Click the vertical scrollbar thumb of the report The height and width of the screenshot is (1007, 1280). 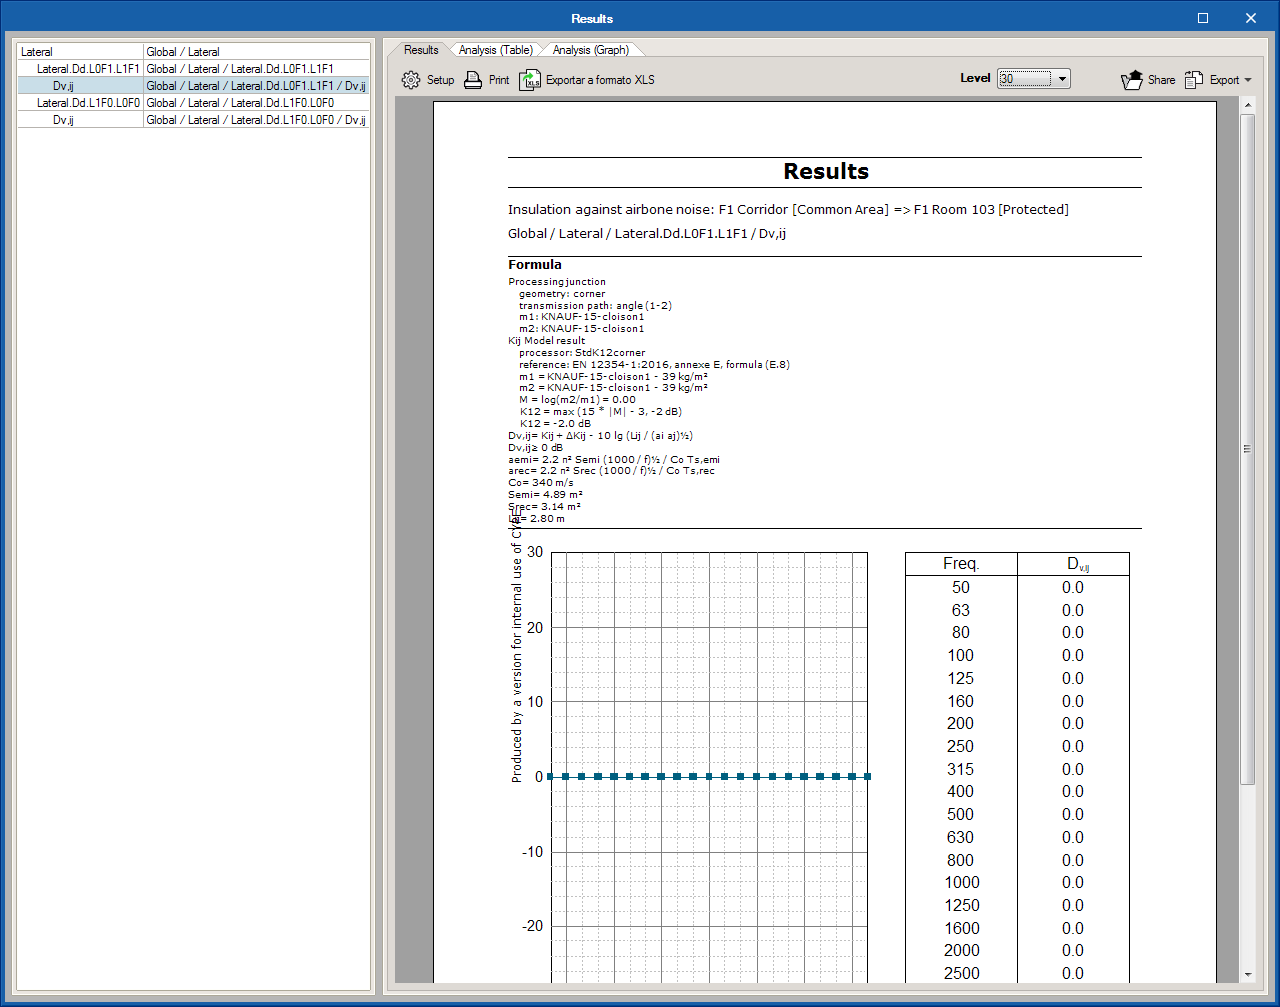1247,449
